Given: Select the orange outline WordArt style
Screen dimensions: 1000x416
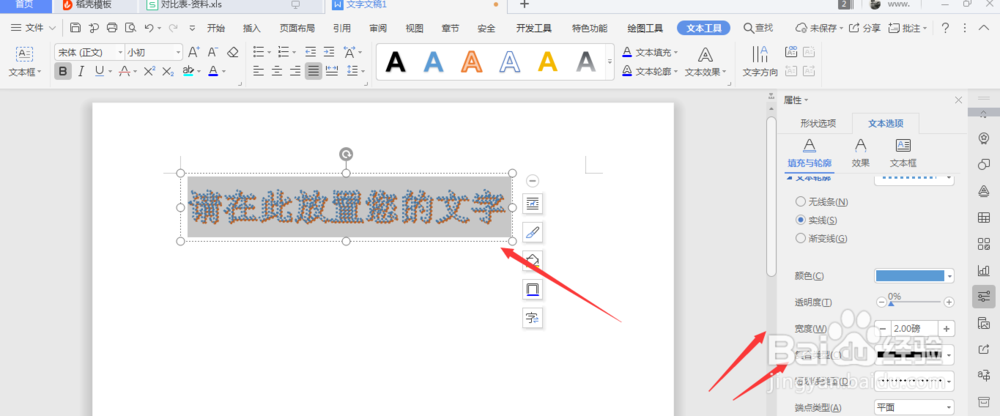Looking at the screenshot, I should (471, 62).
